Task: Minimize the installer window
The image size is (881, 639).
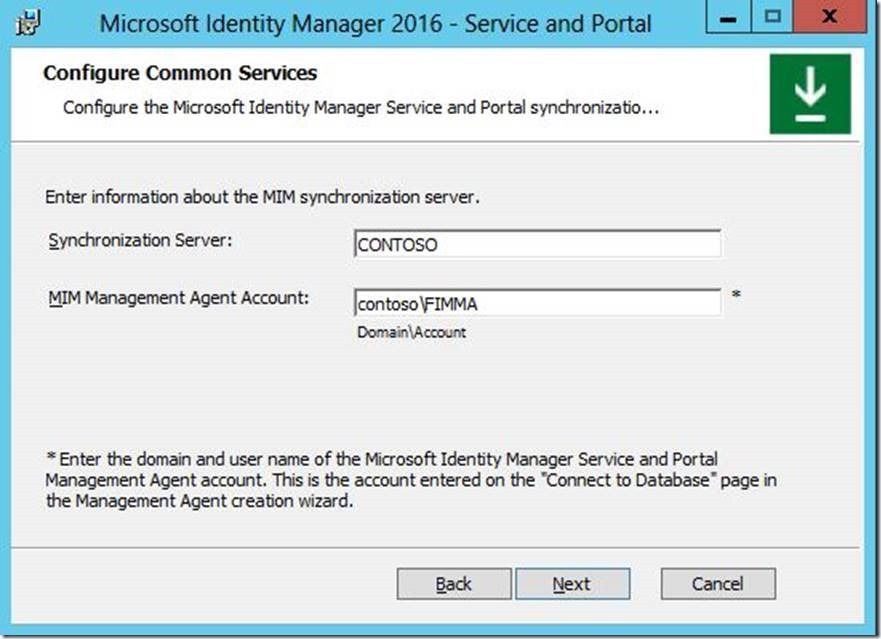Action: [x=729, y=19]
